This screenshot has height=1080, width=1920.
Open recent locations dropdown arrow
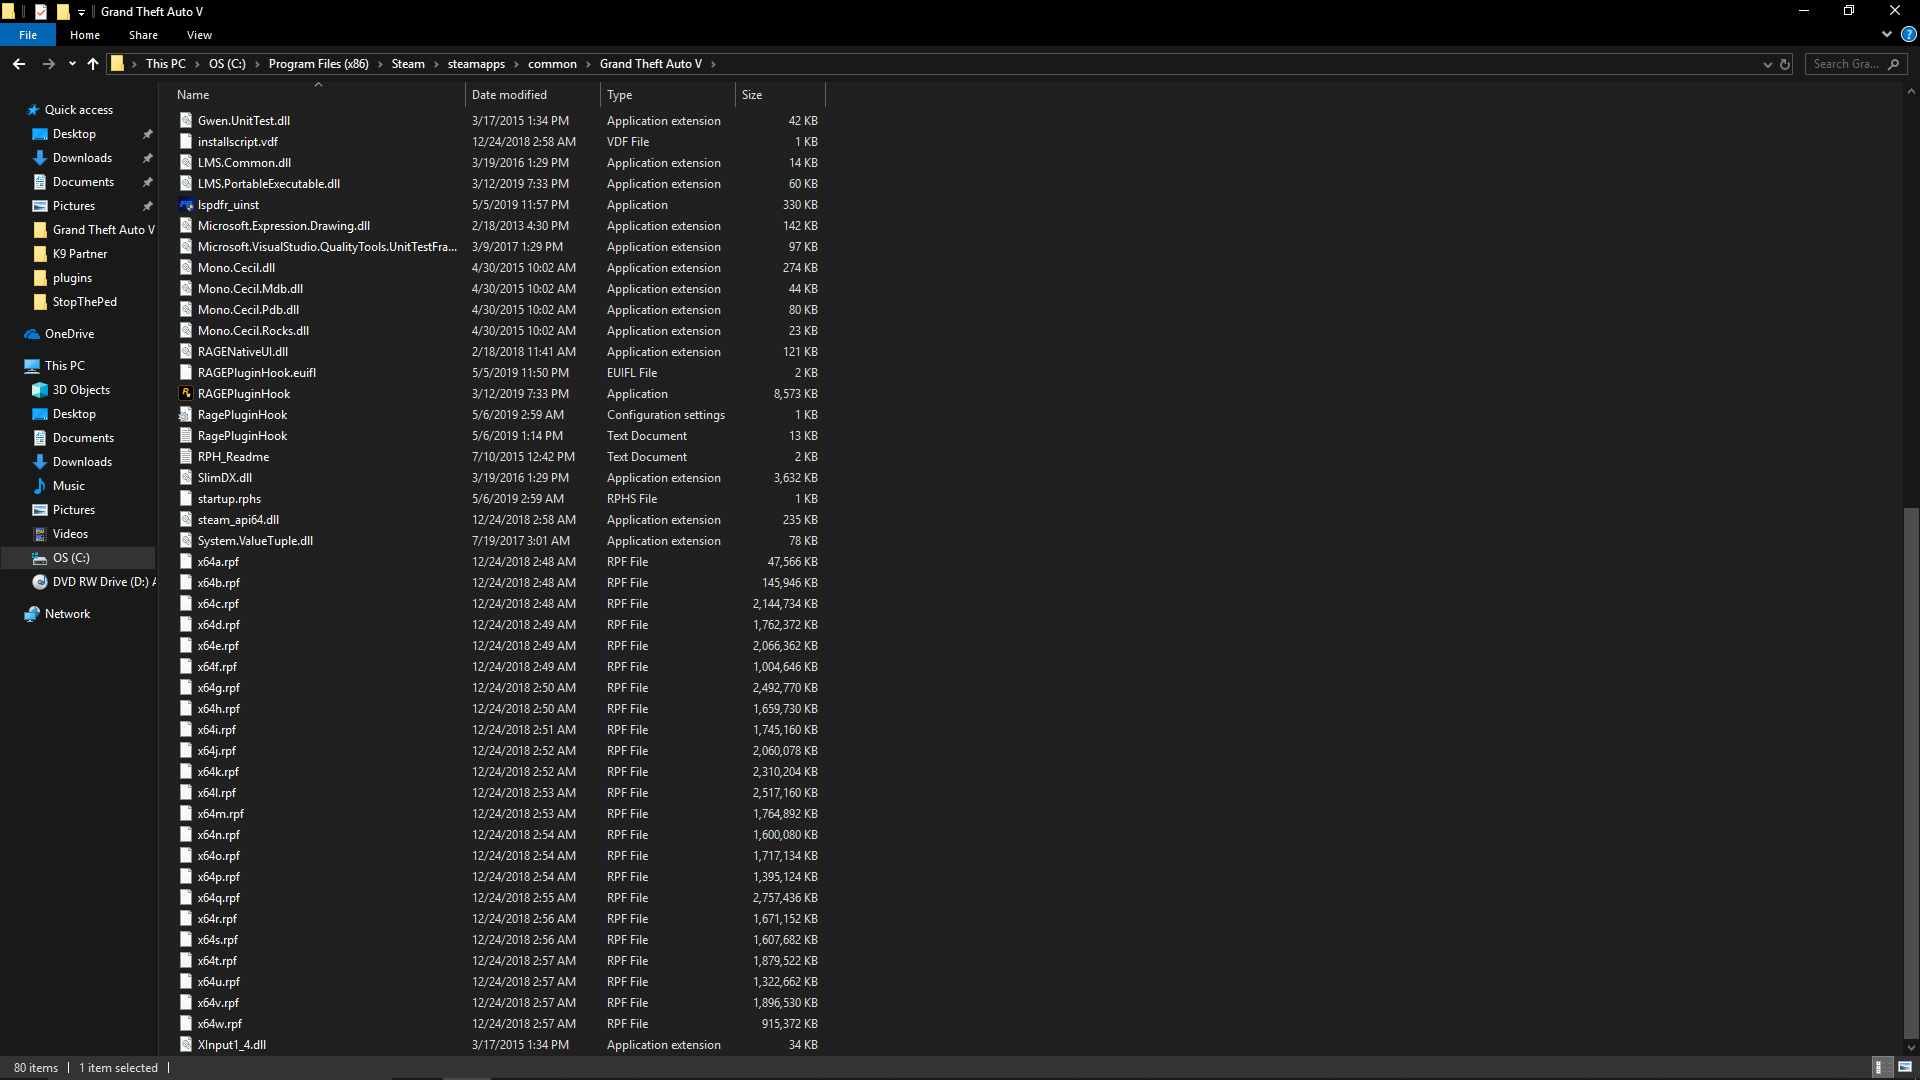pos(72,64)
